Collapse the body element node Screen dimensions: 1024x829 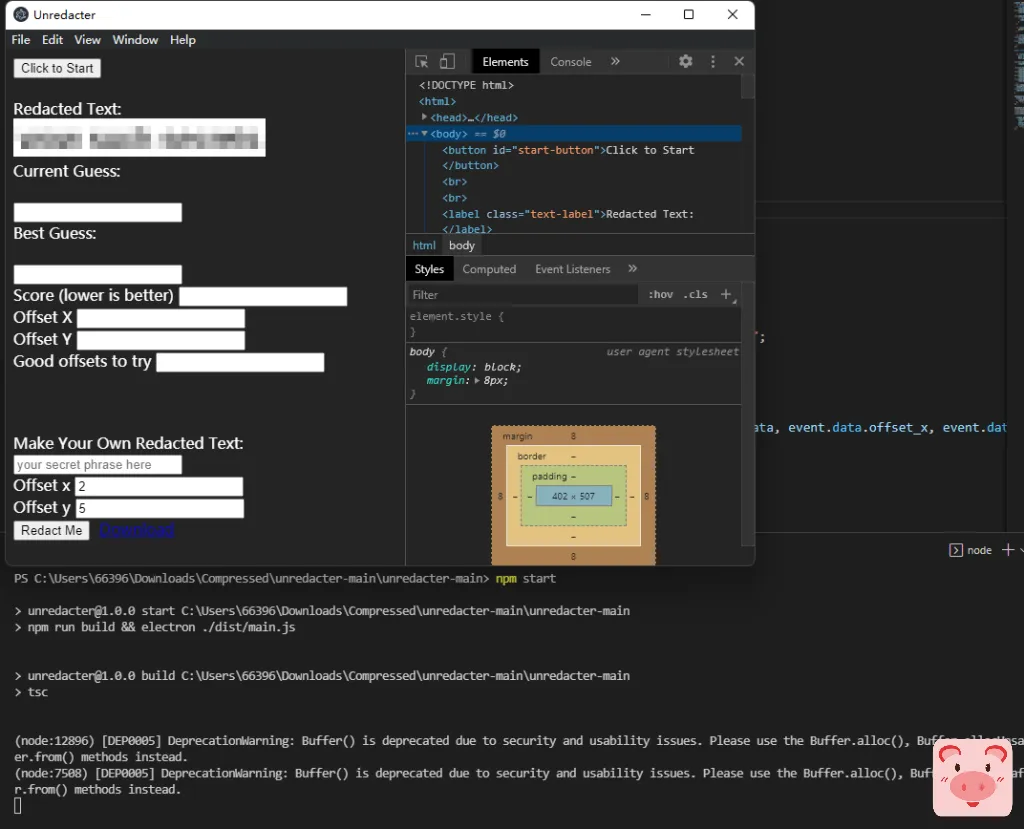(x=425, y=134)
